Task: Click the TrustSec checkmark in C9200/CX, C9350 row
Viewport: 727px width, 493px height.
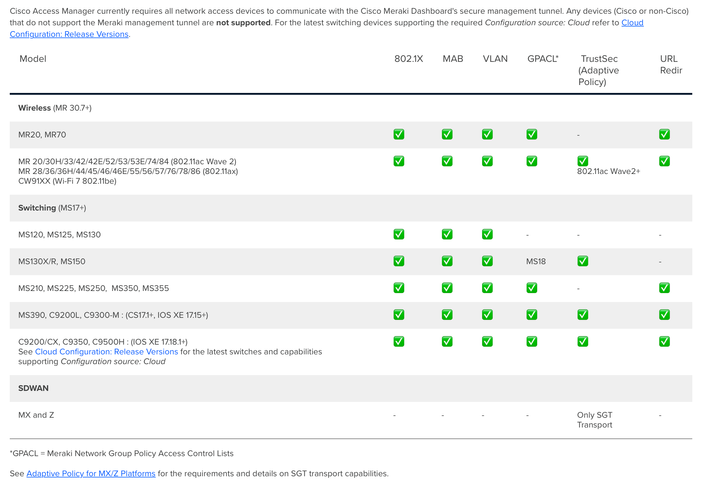Action: [583, 342]
